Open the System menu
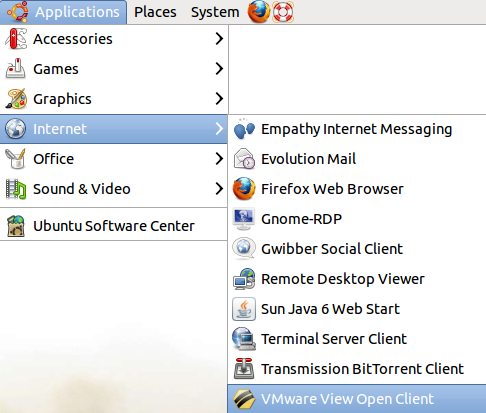 click(x=215, y=12)
